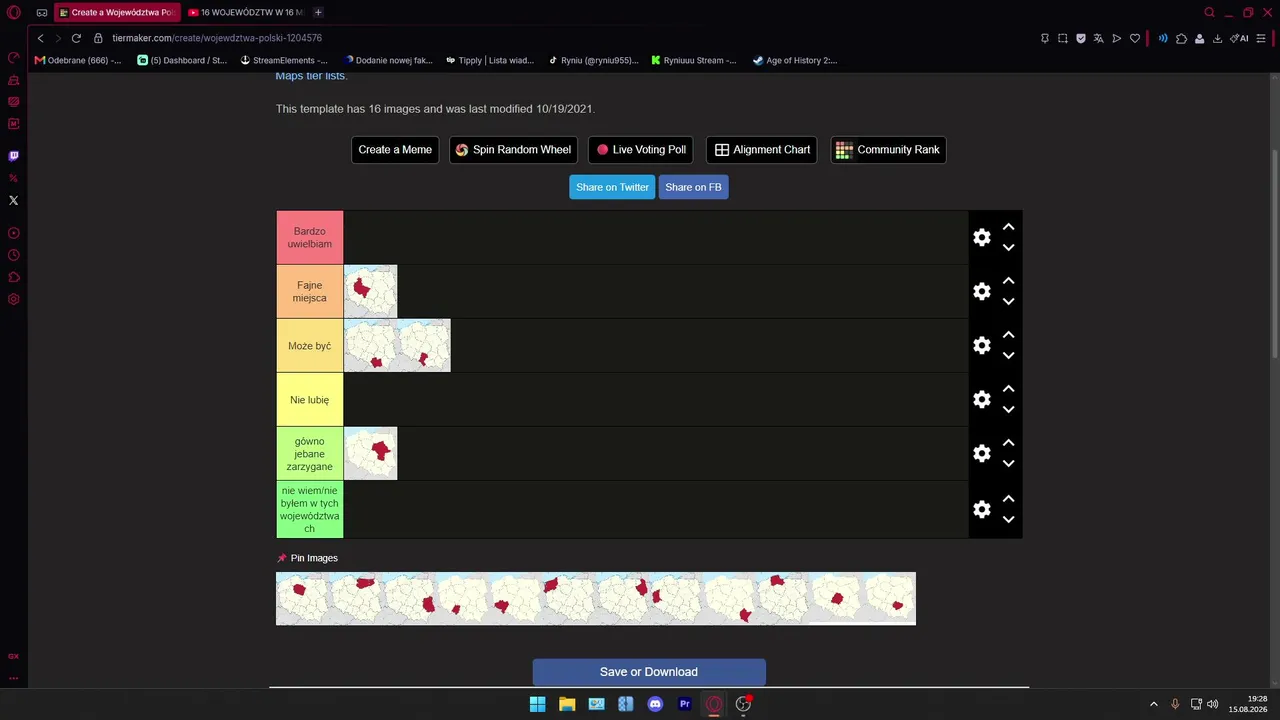Open Dashboard bookmark
Image resolution: width=1280 pixels, height=720 pixels.
click(x=182, y=60)
